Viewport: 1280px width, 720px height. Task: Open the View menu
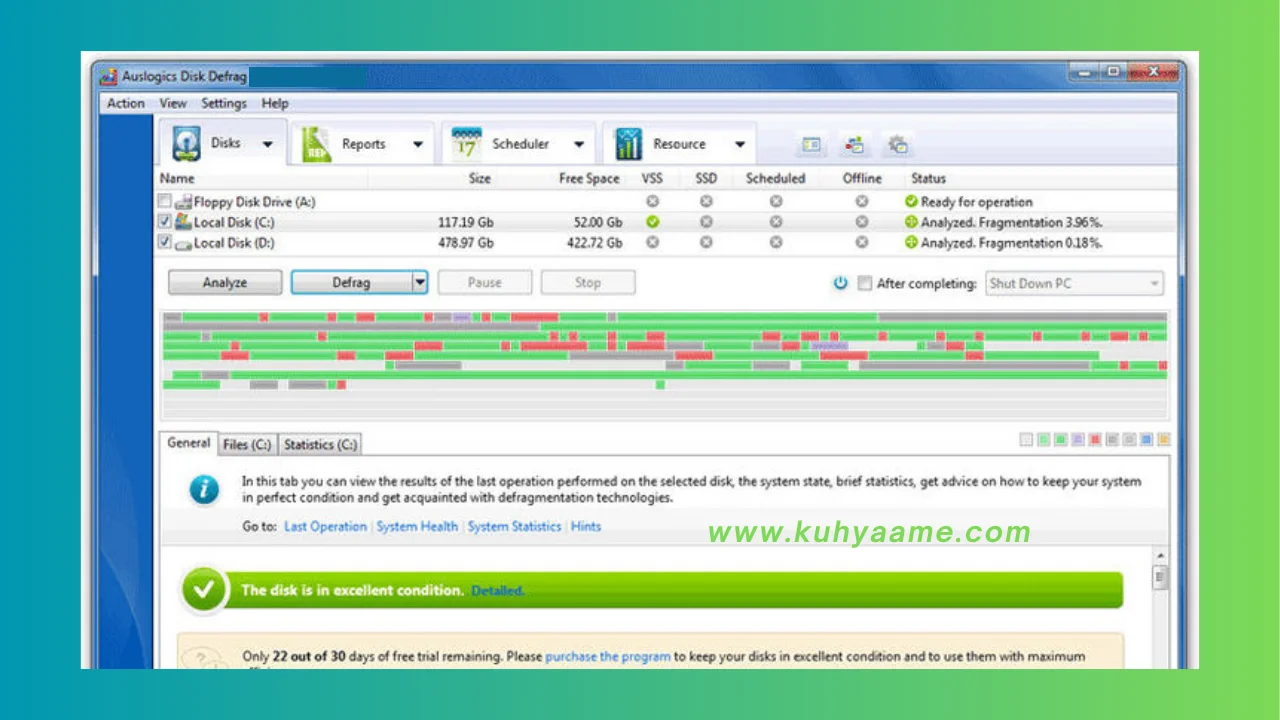click(173, 103)
